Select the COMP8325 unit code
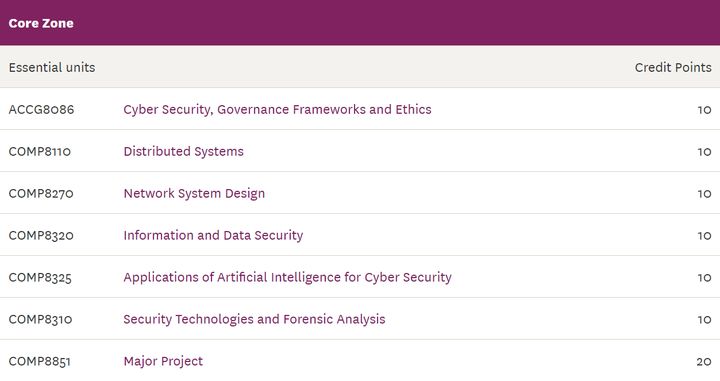720x381 pixels. 40,278
